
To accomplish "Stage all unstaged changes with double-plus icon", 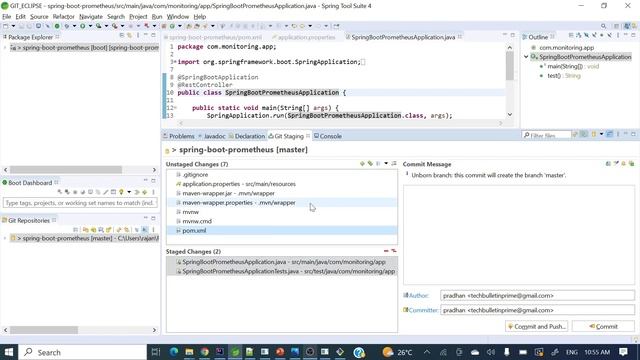I will (x=370, y=164).
